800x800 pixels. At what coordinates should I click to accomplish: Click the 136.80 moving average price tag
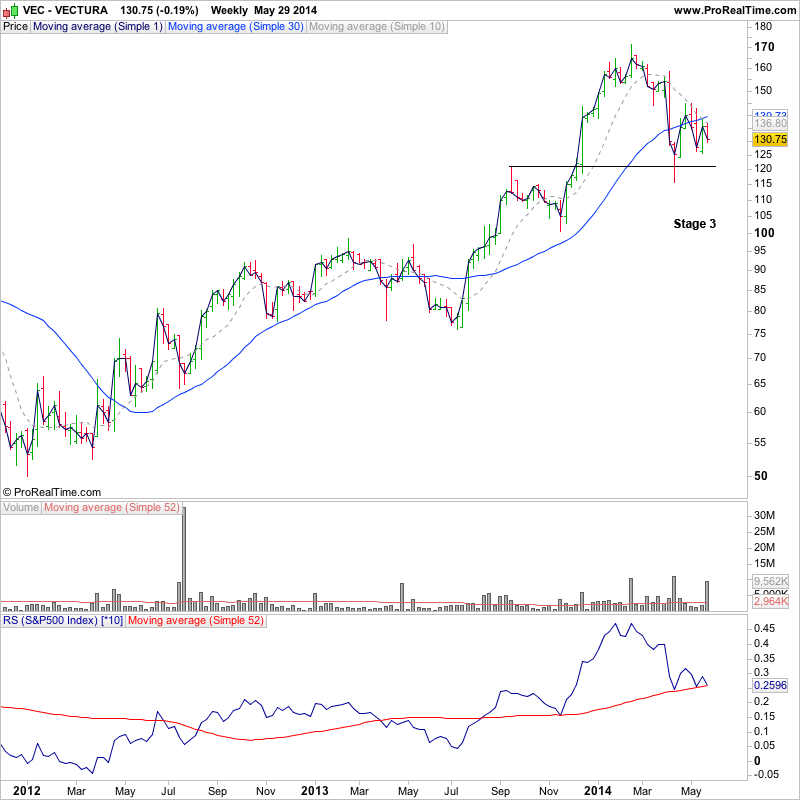coord(770,123)
